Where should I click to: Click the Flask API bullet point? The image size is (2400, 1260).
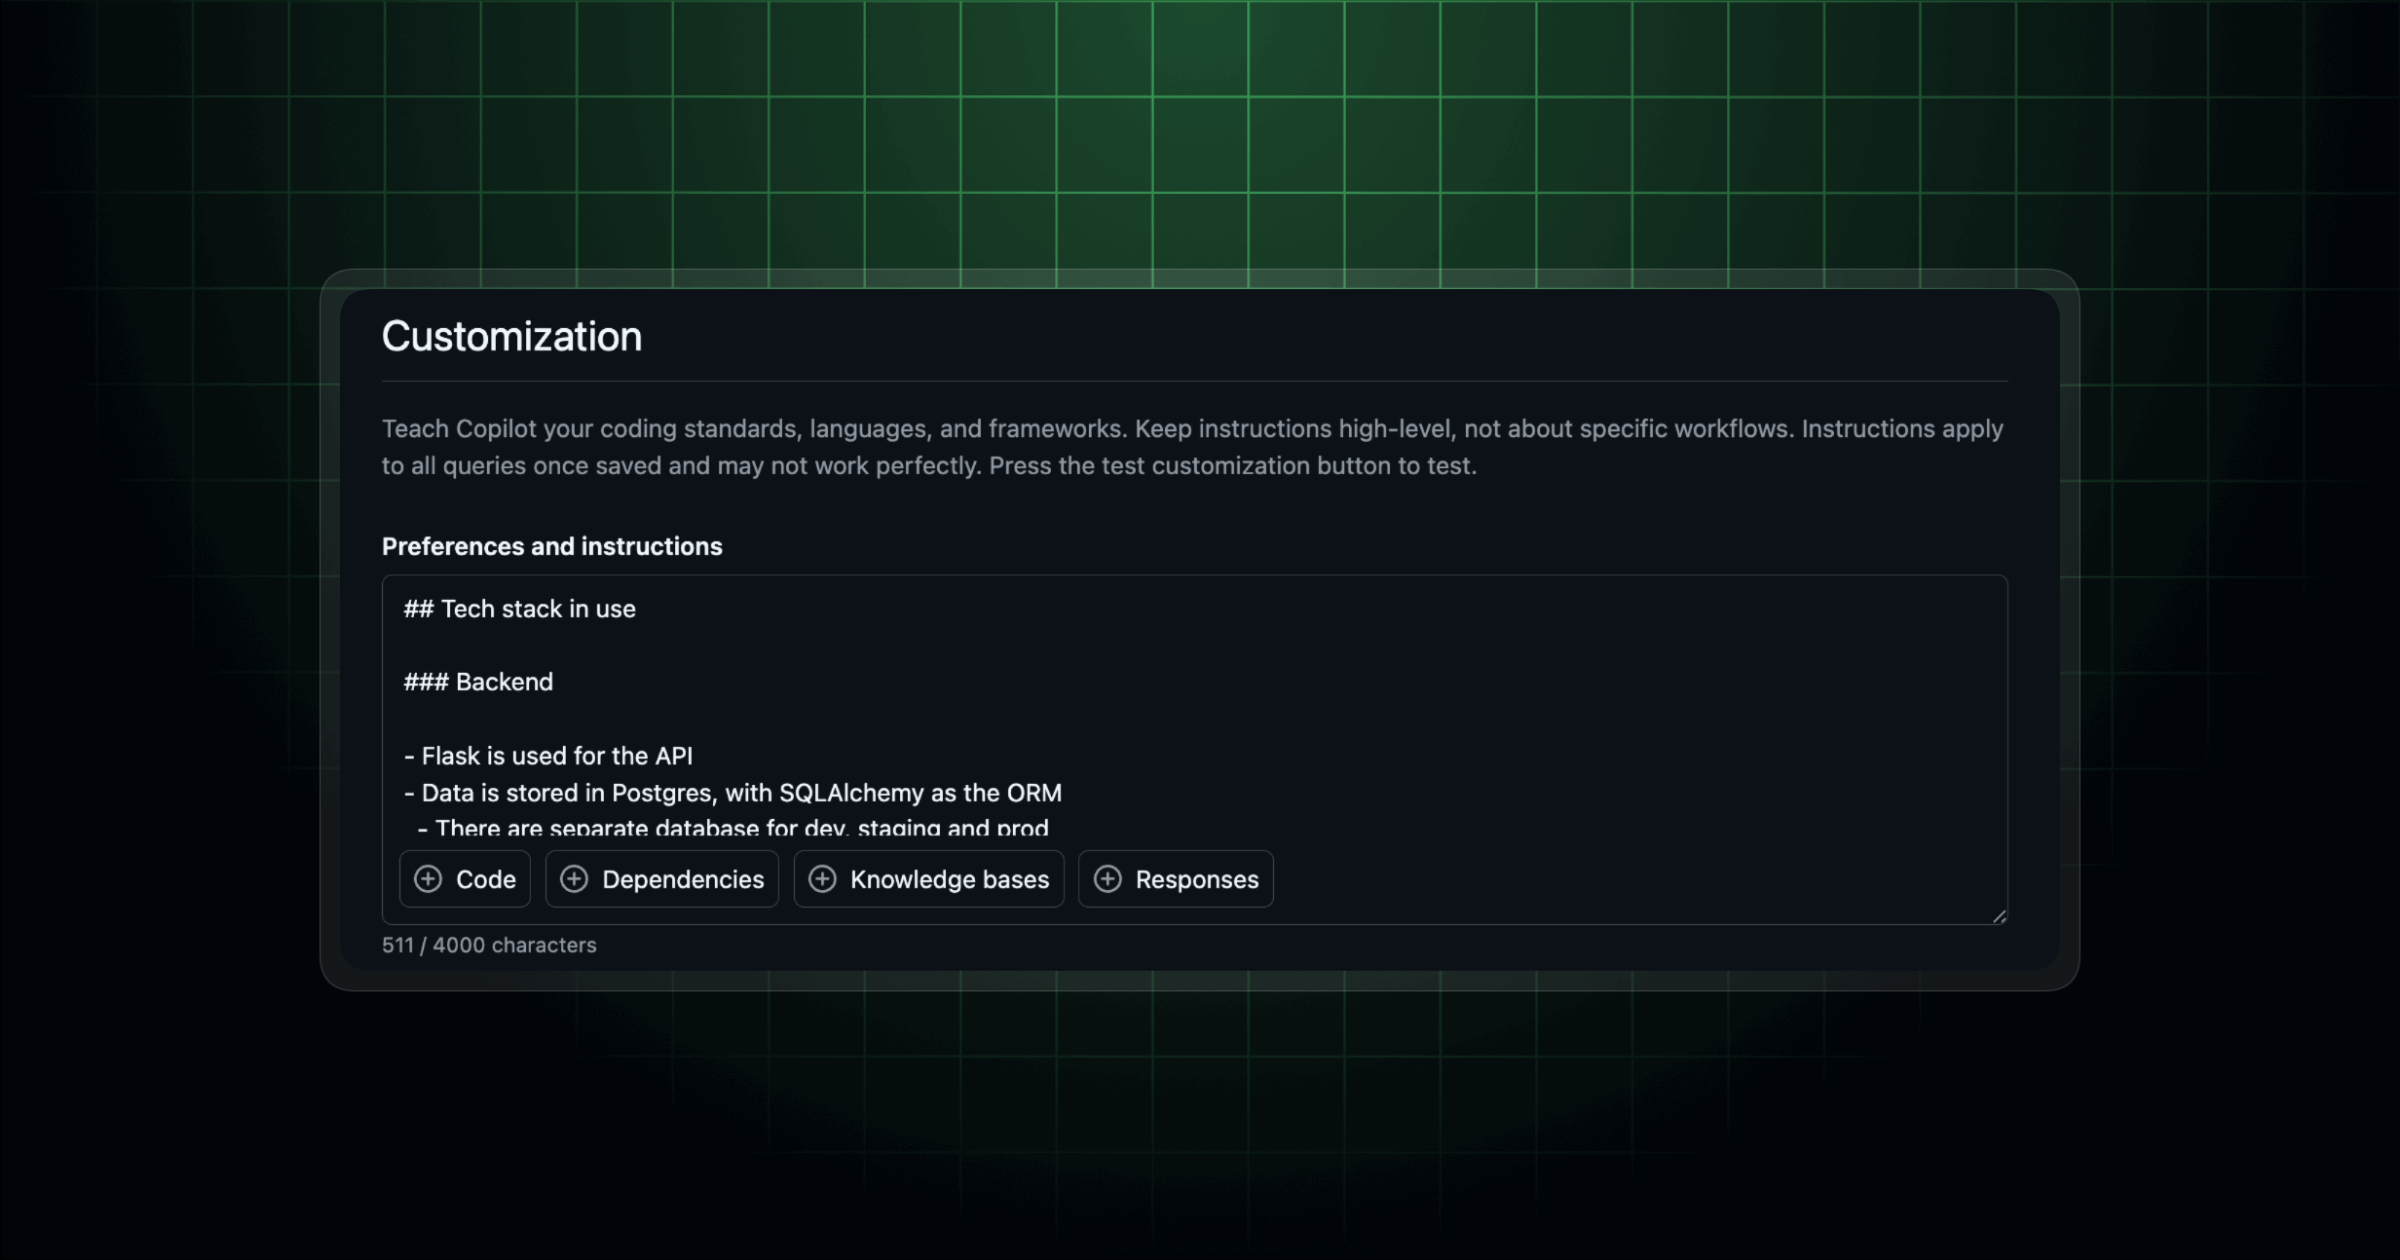pos(548,756)
